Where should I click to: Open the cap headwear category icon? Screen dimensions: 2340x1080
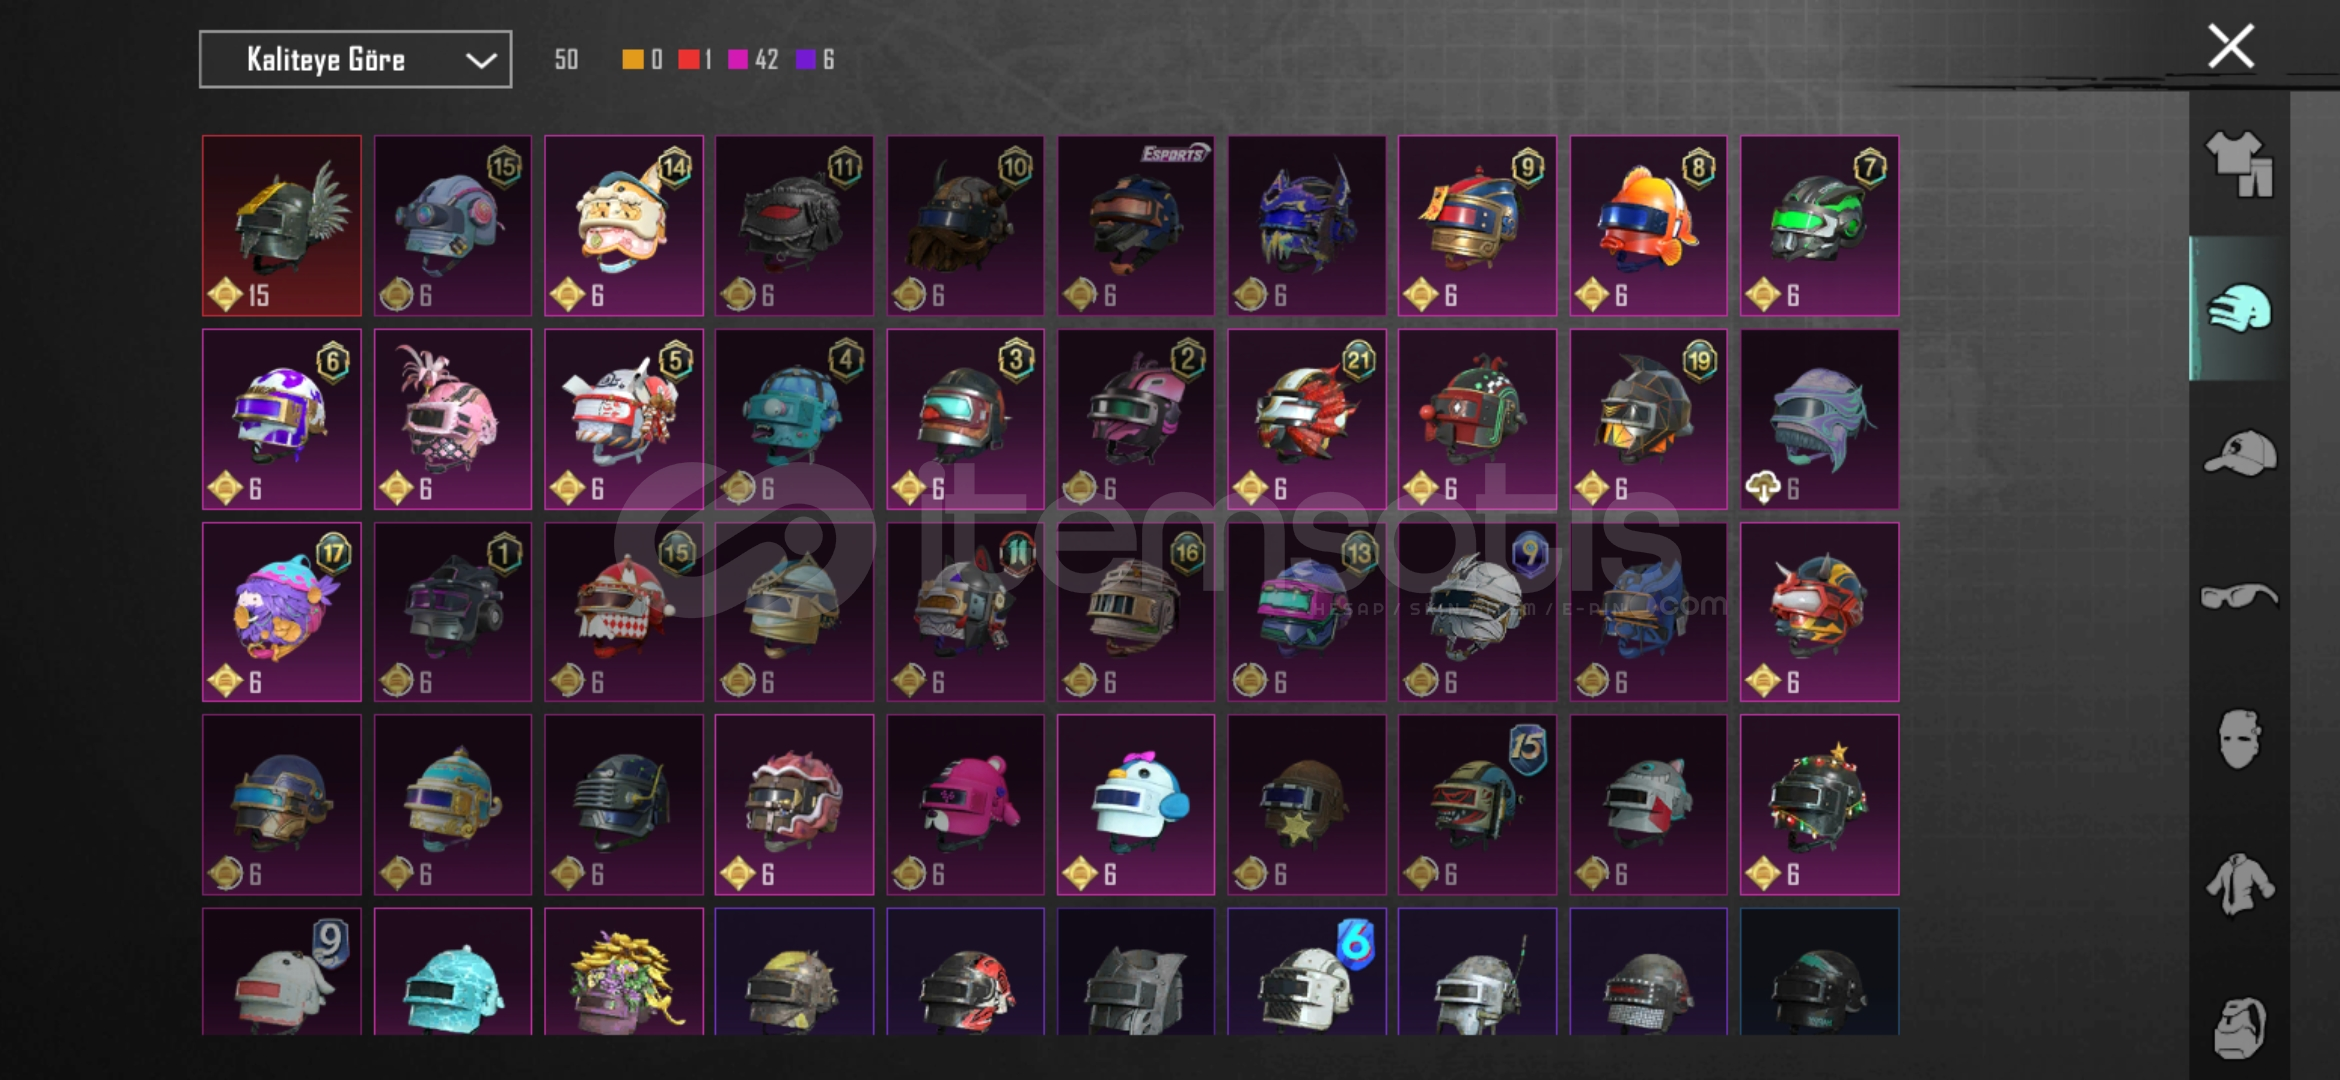(x=2240, y=452)
